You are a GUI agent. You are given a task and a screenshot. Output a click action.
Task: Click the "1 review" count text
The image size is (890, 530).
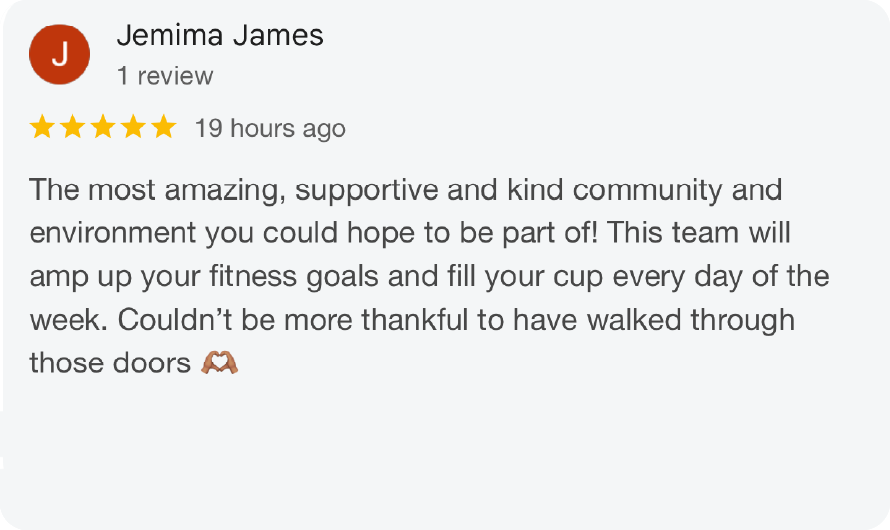pyautogui.click(x=165, y=76)
